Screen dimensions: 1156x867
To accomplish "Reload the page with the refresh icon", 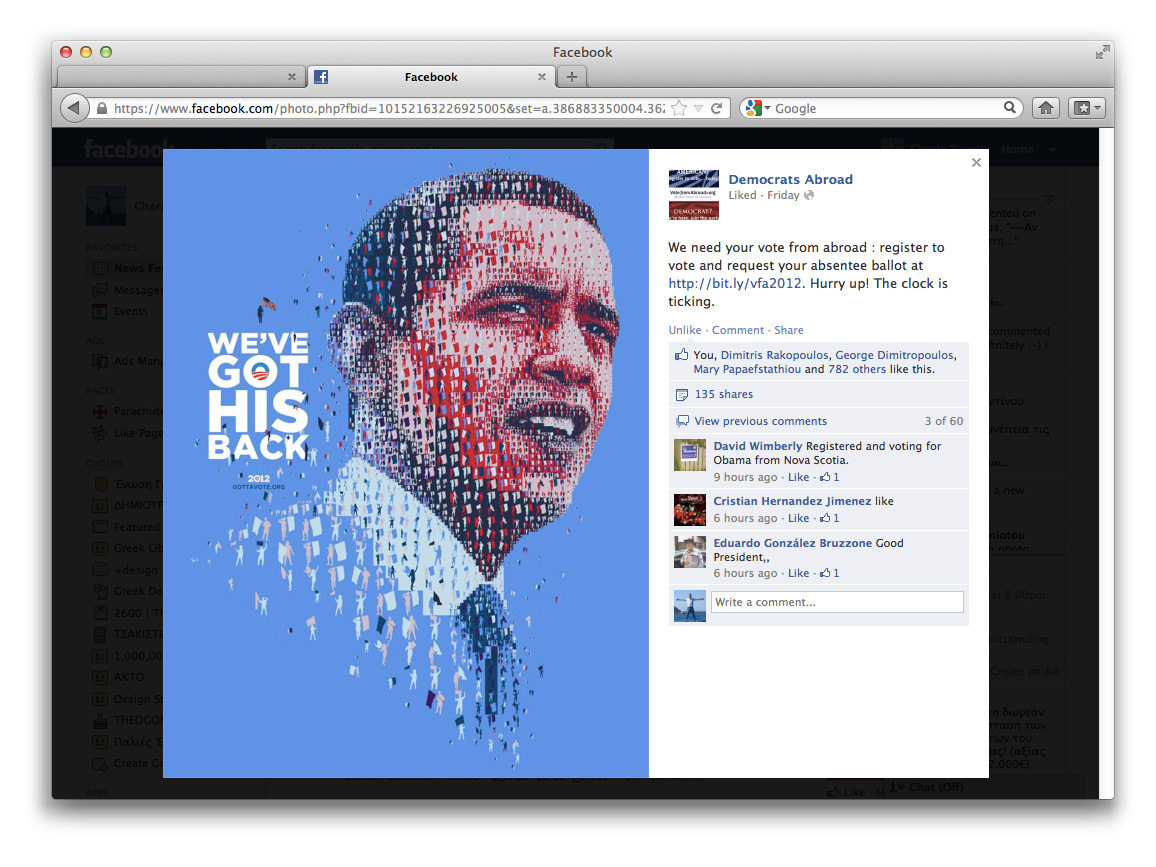I will (717, 108).
